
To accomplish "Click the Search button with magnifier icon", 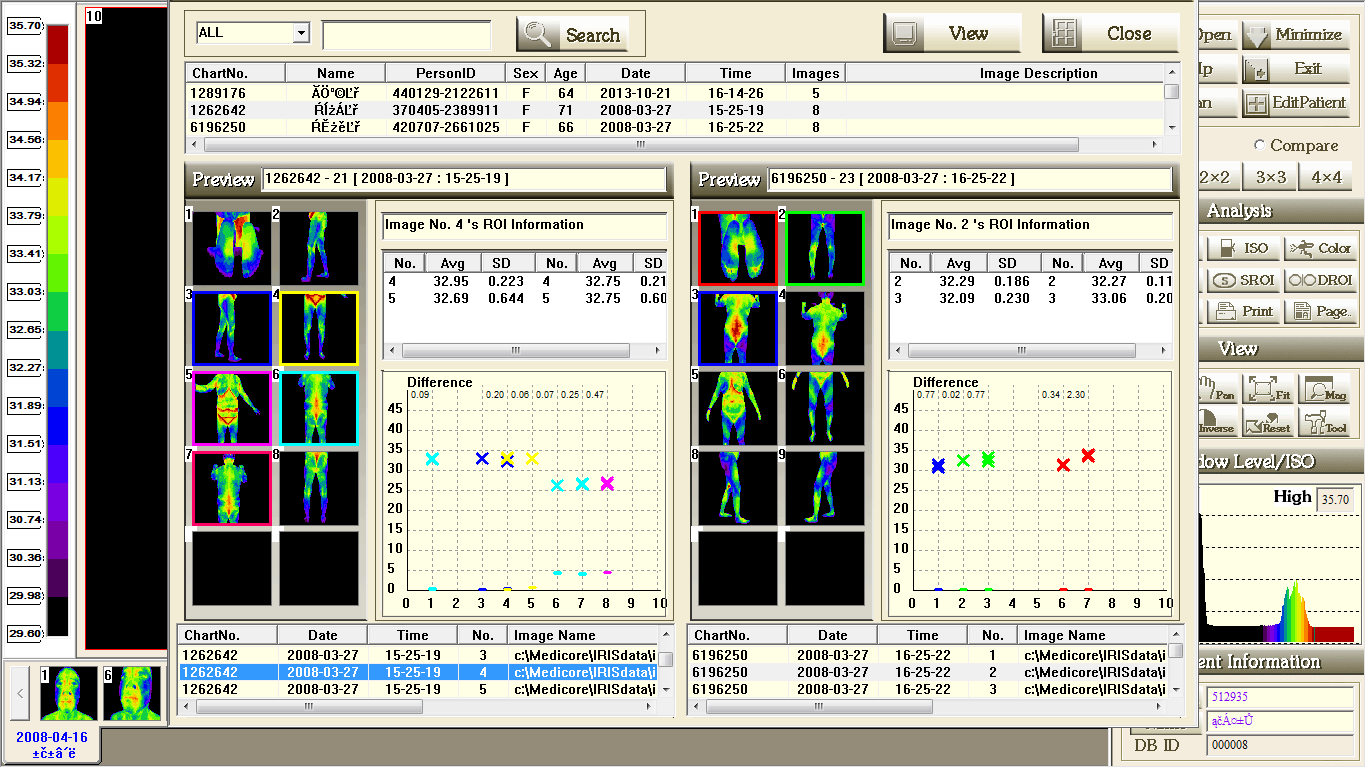I will (x=572, y=34).
